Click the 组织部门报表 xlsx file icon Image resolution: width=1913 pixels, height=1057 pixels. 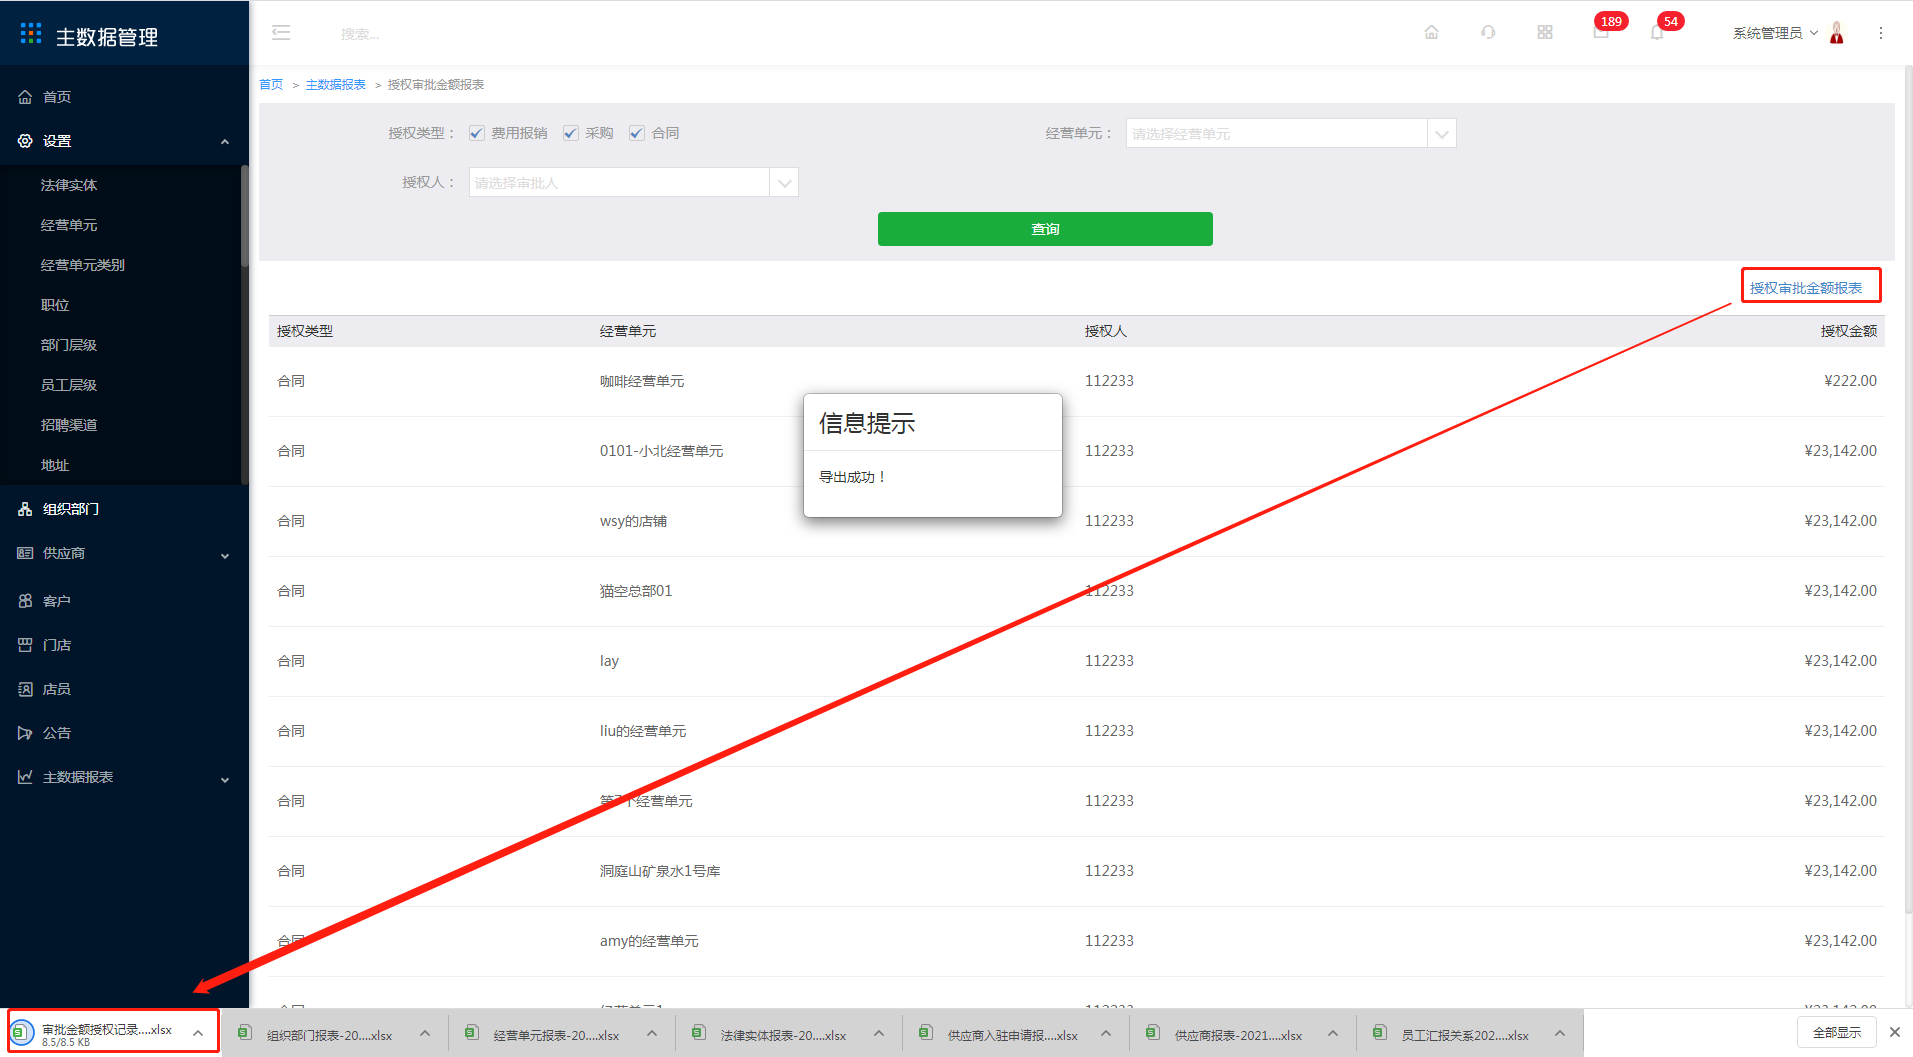pos(244,1033)
